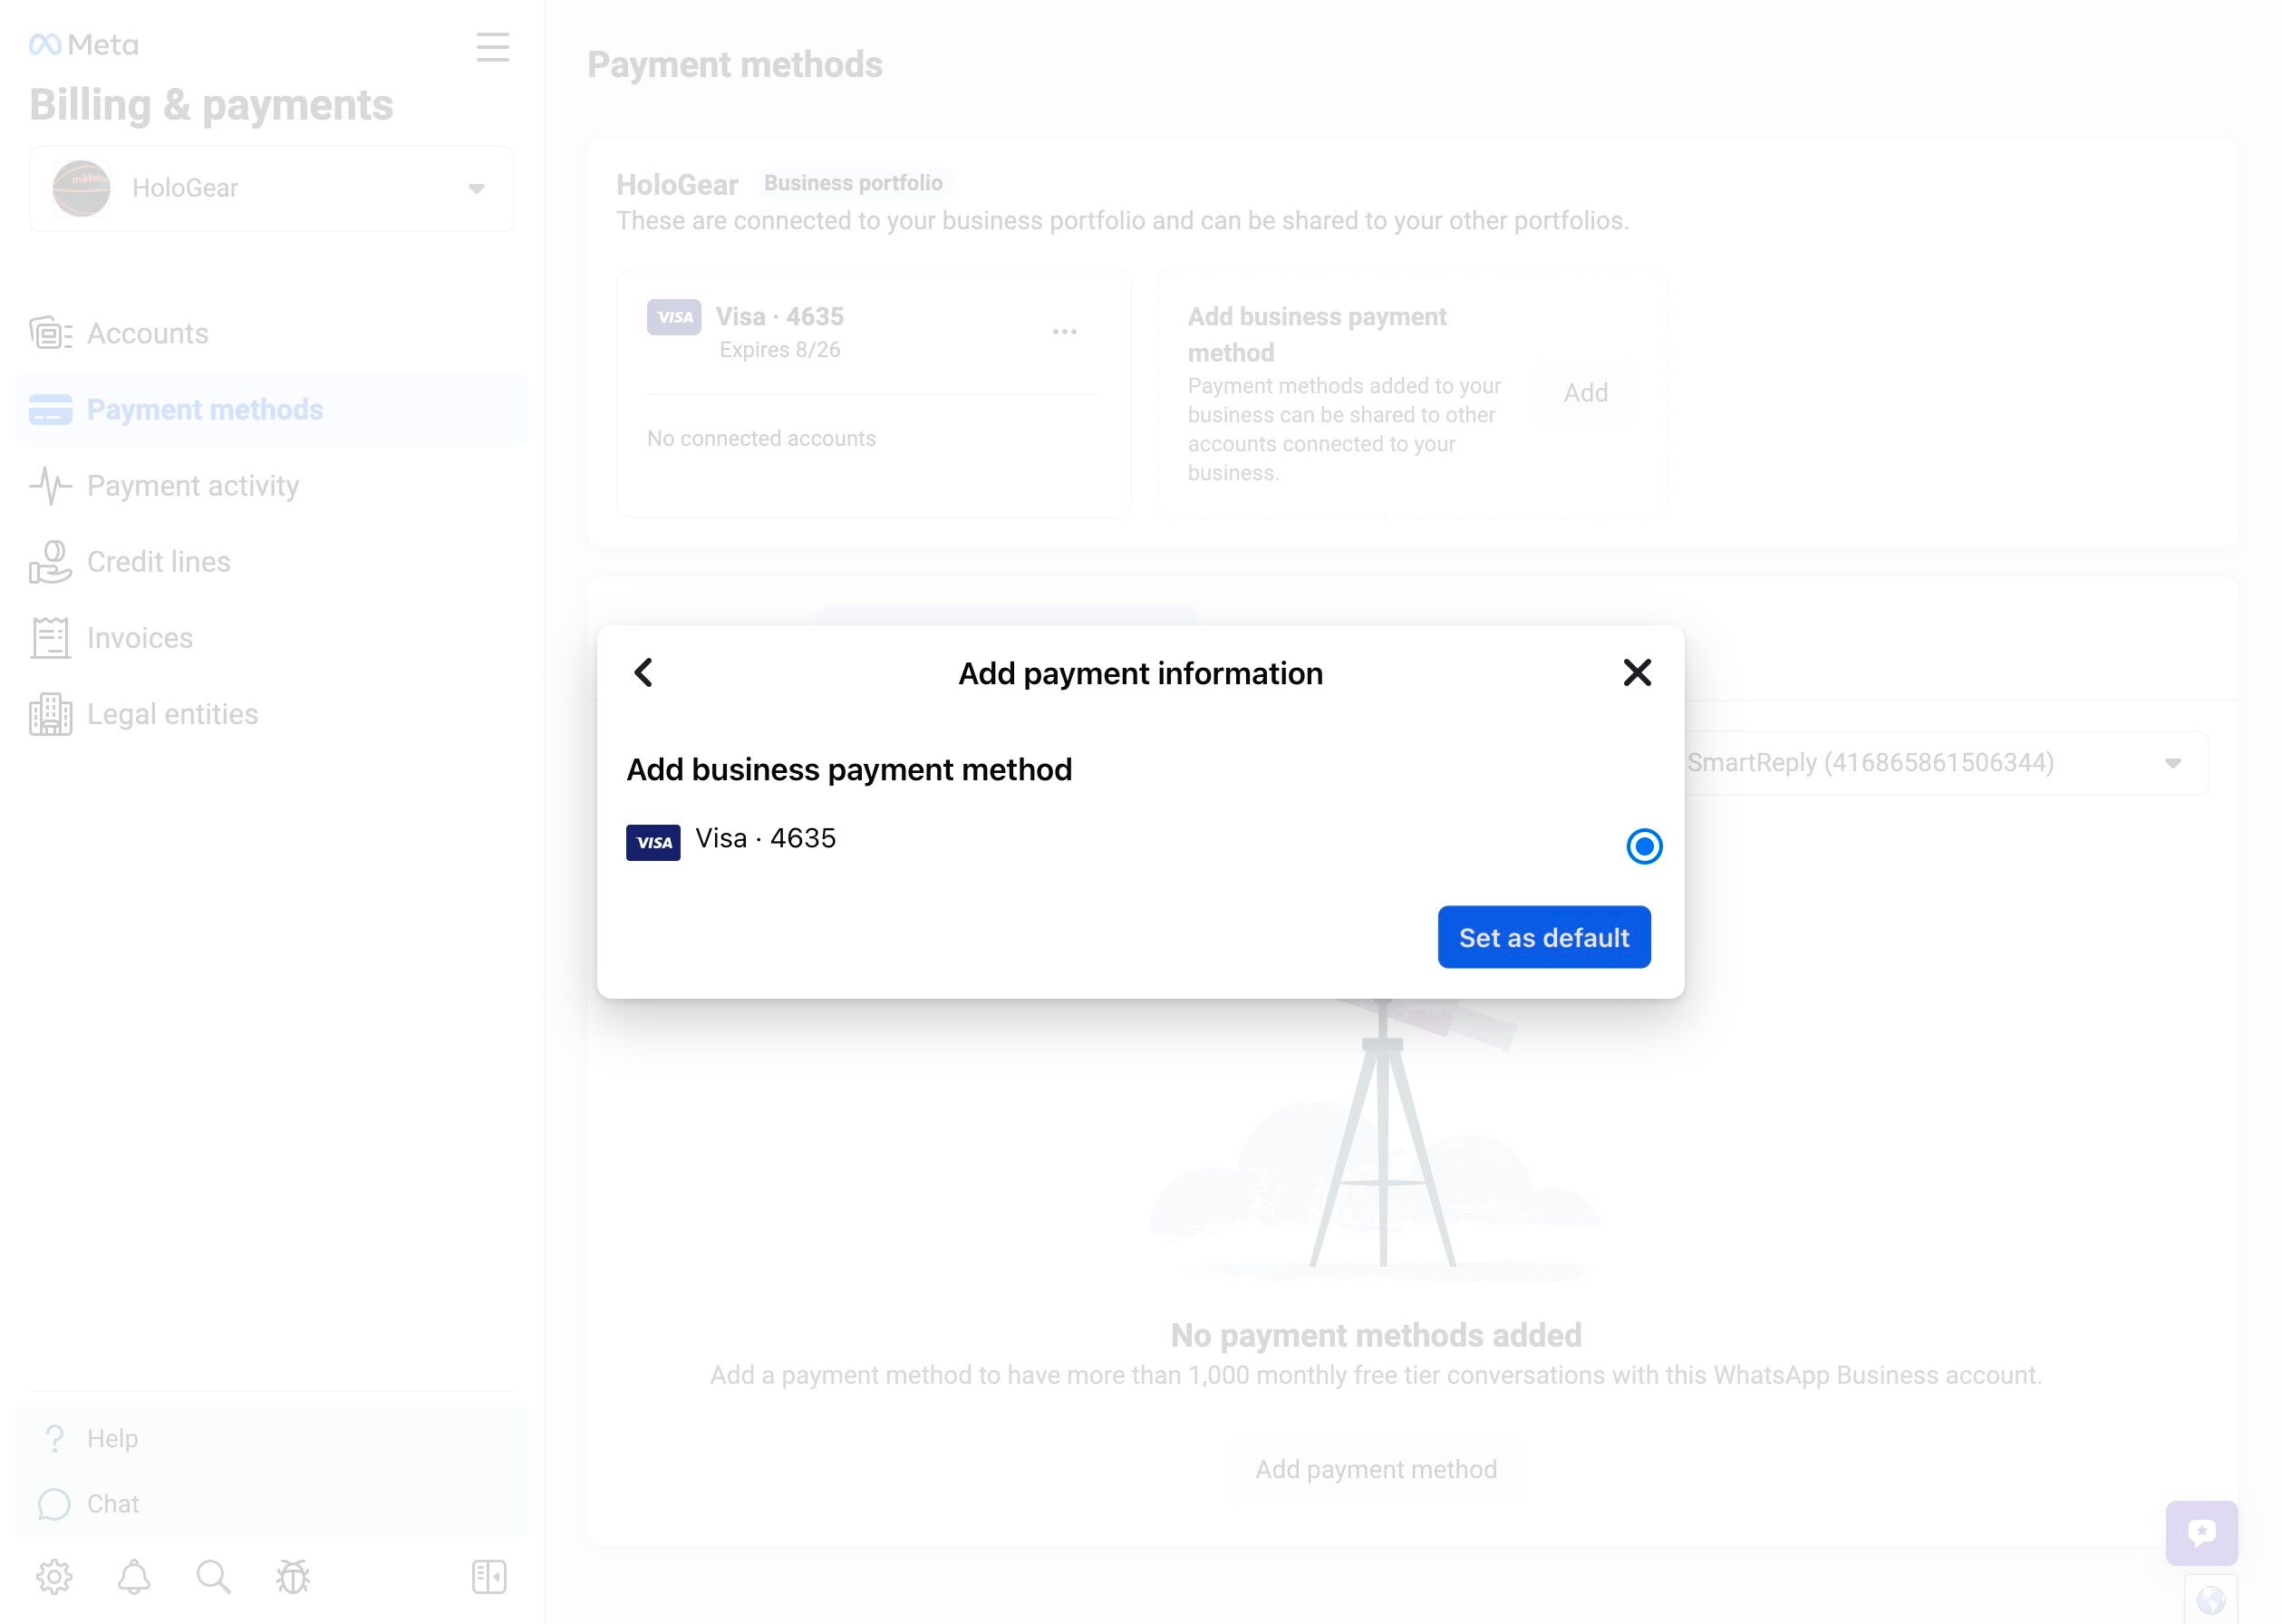
Task: Open notifications bell icon
Action: point(134,1577)
